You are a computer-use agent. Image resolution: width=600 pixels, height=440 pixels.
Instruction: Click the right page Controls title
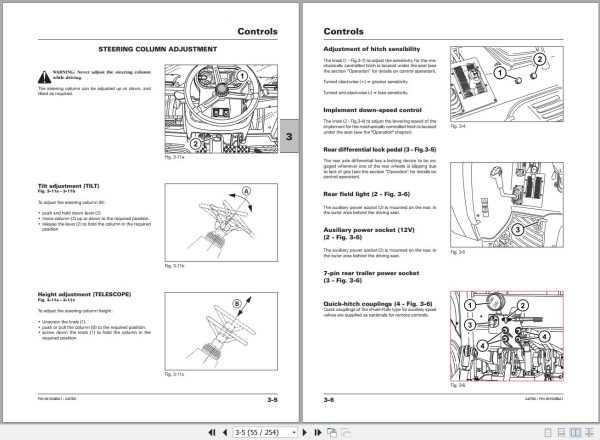pos(344,31)
